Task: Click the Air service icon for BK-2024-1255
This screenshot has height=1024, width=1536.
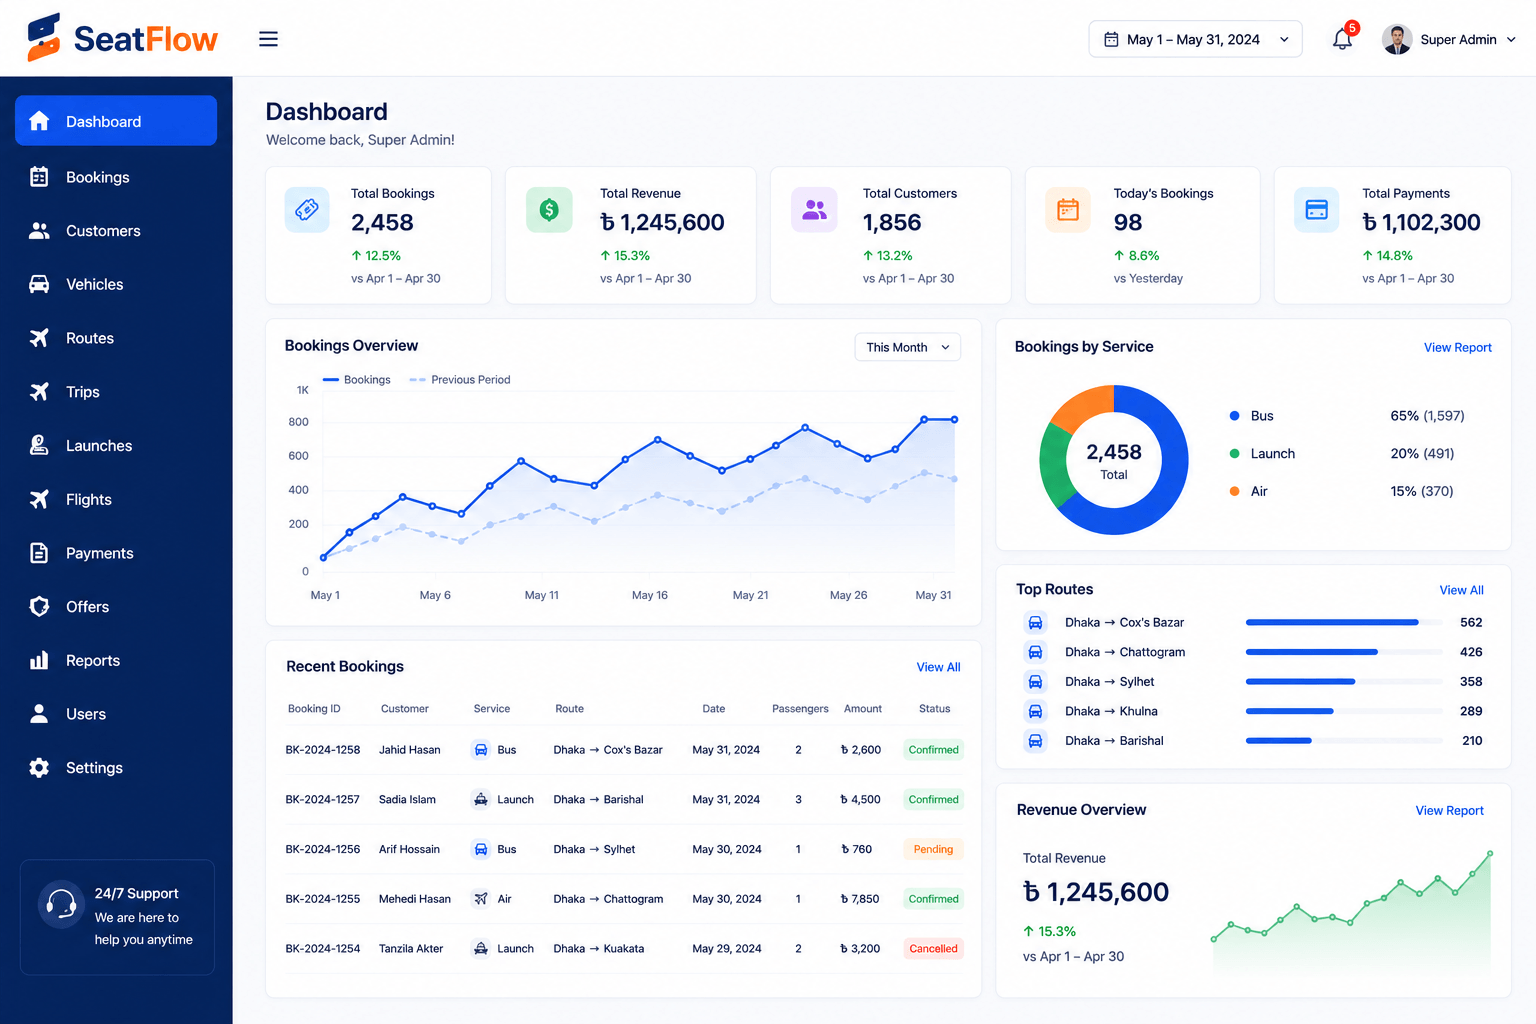Action: (x=481, y=899)
